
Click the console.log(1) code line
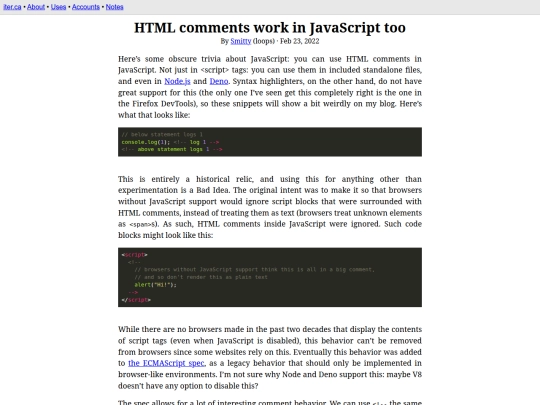(170, 142)
